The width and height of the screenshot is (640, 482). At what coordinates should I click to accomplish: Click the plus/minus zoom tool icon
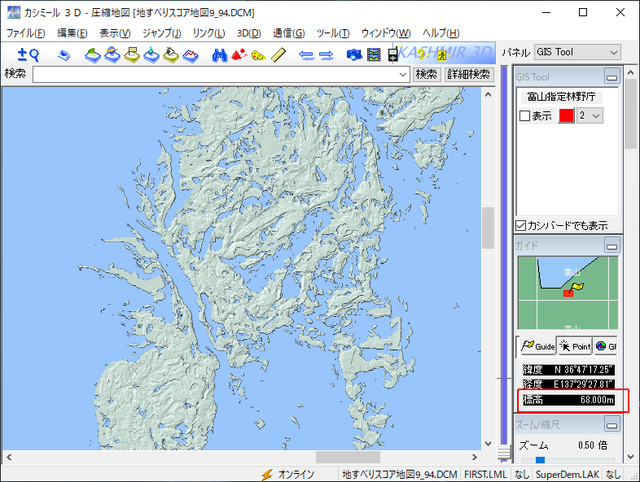(x=22, y=54)
